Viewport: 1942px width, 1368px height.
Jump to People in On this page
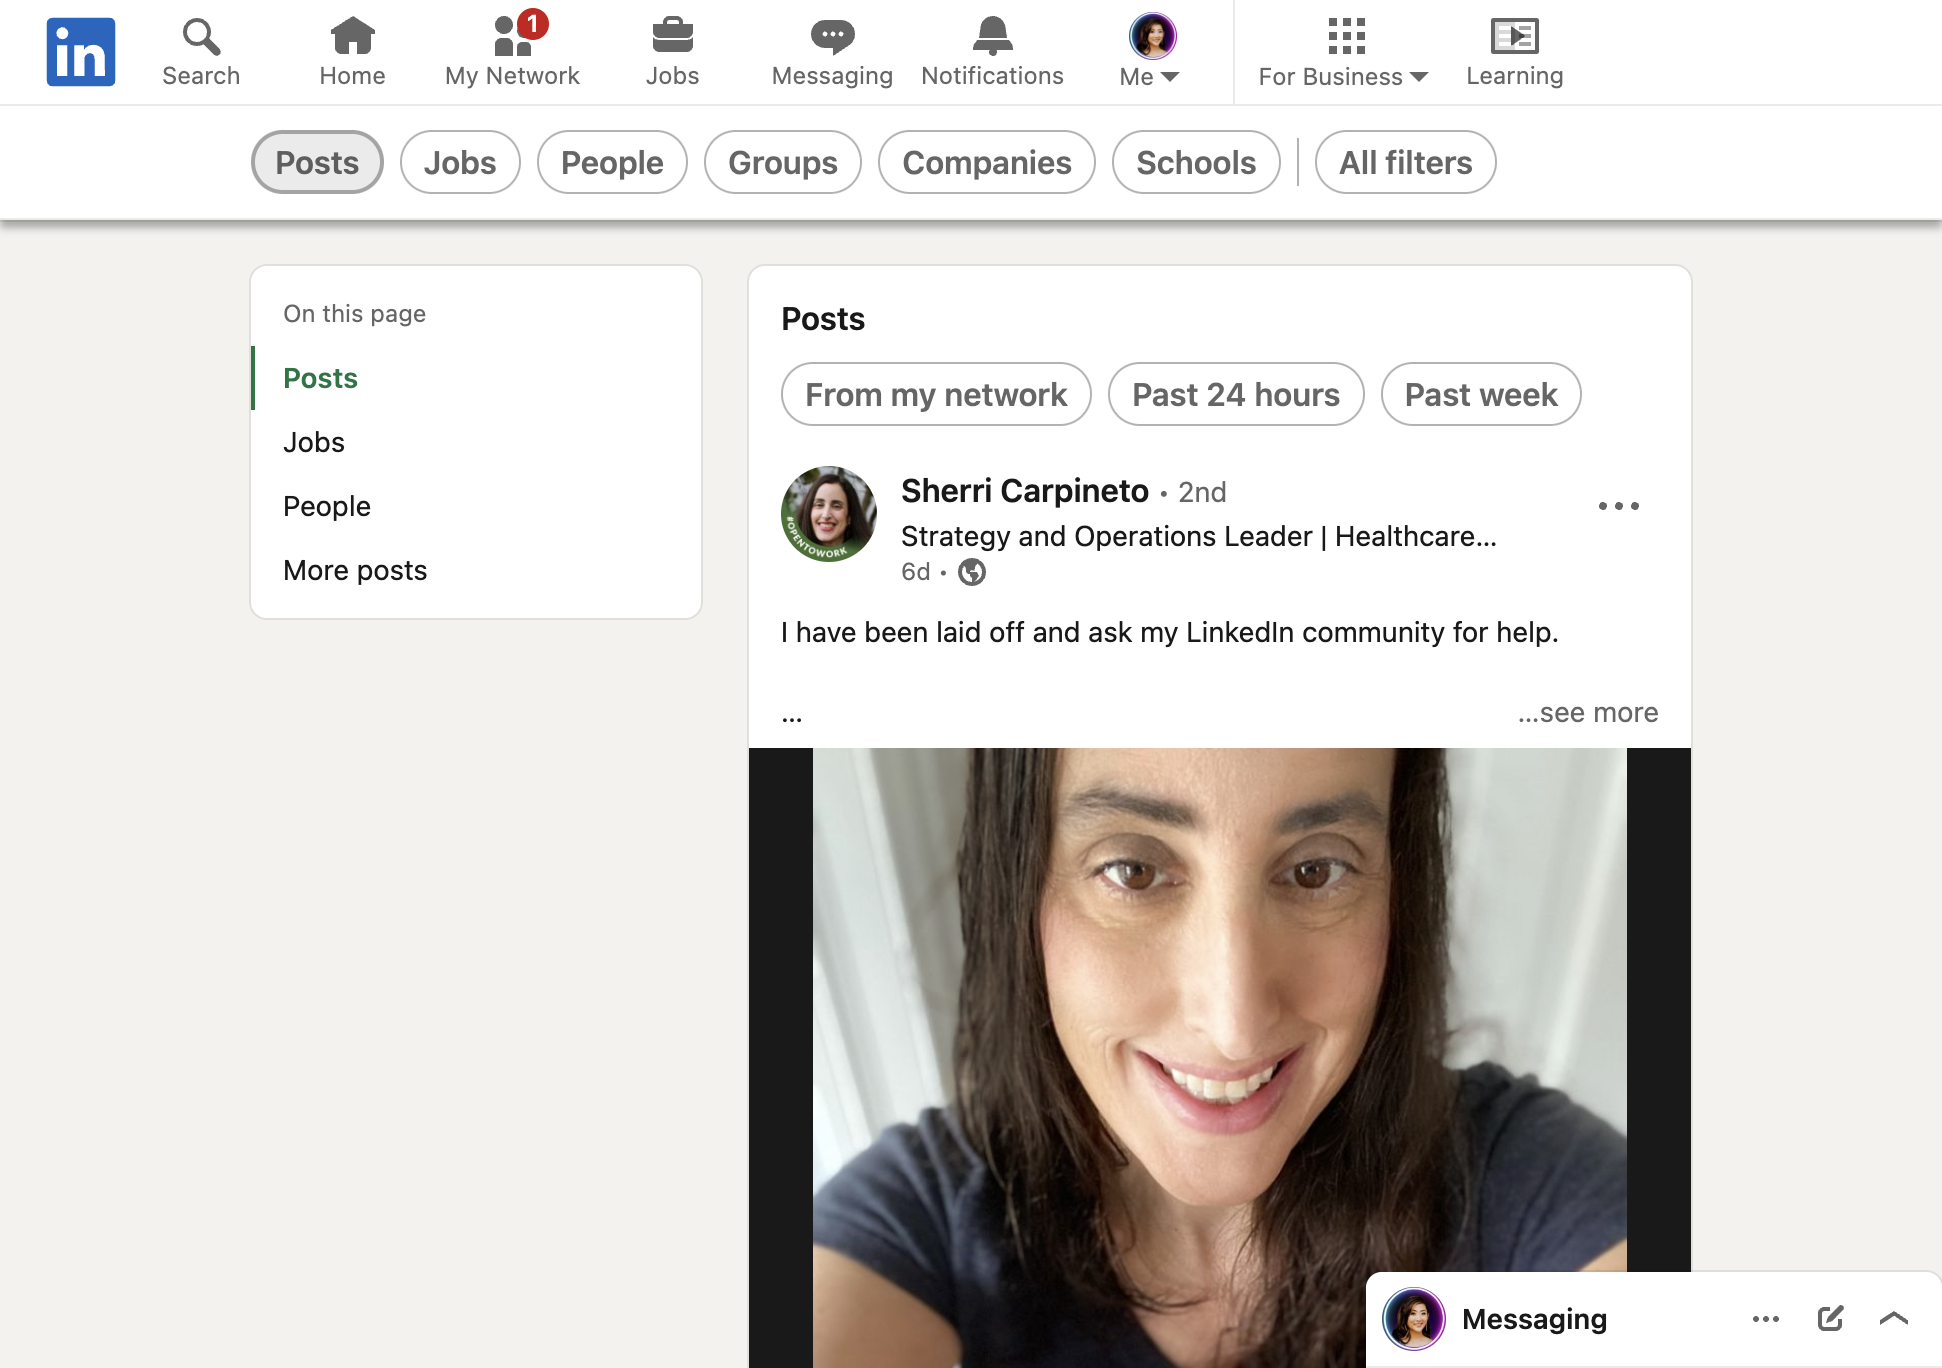click(327, 506)
